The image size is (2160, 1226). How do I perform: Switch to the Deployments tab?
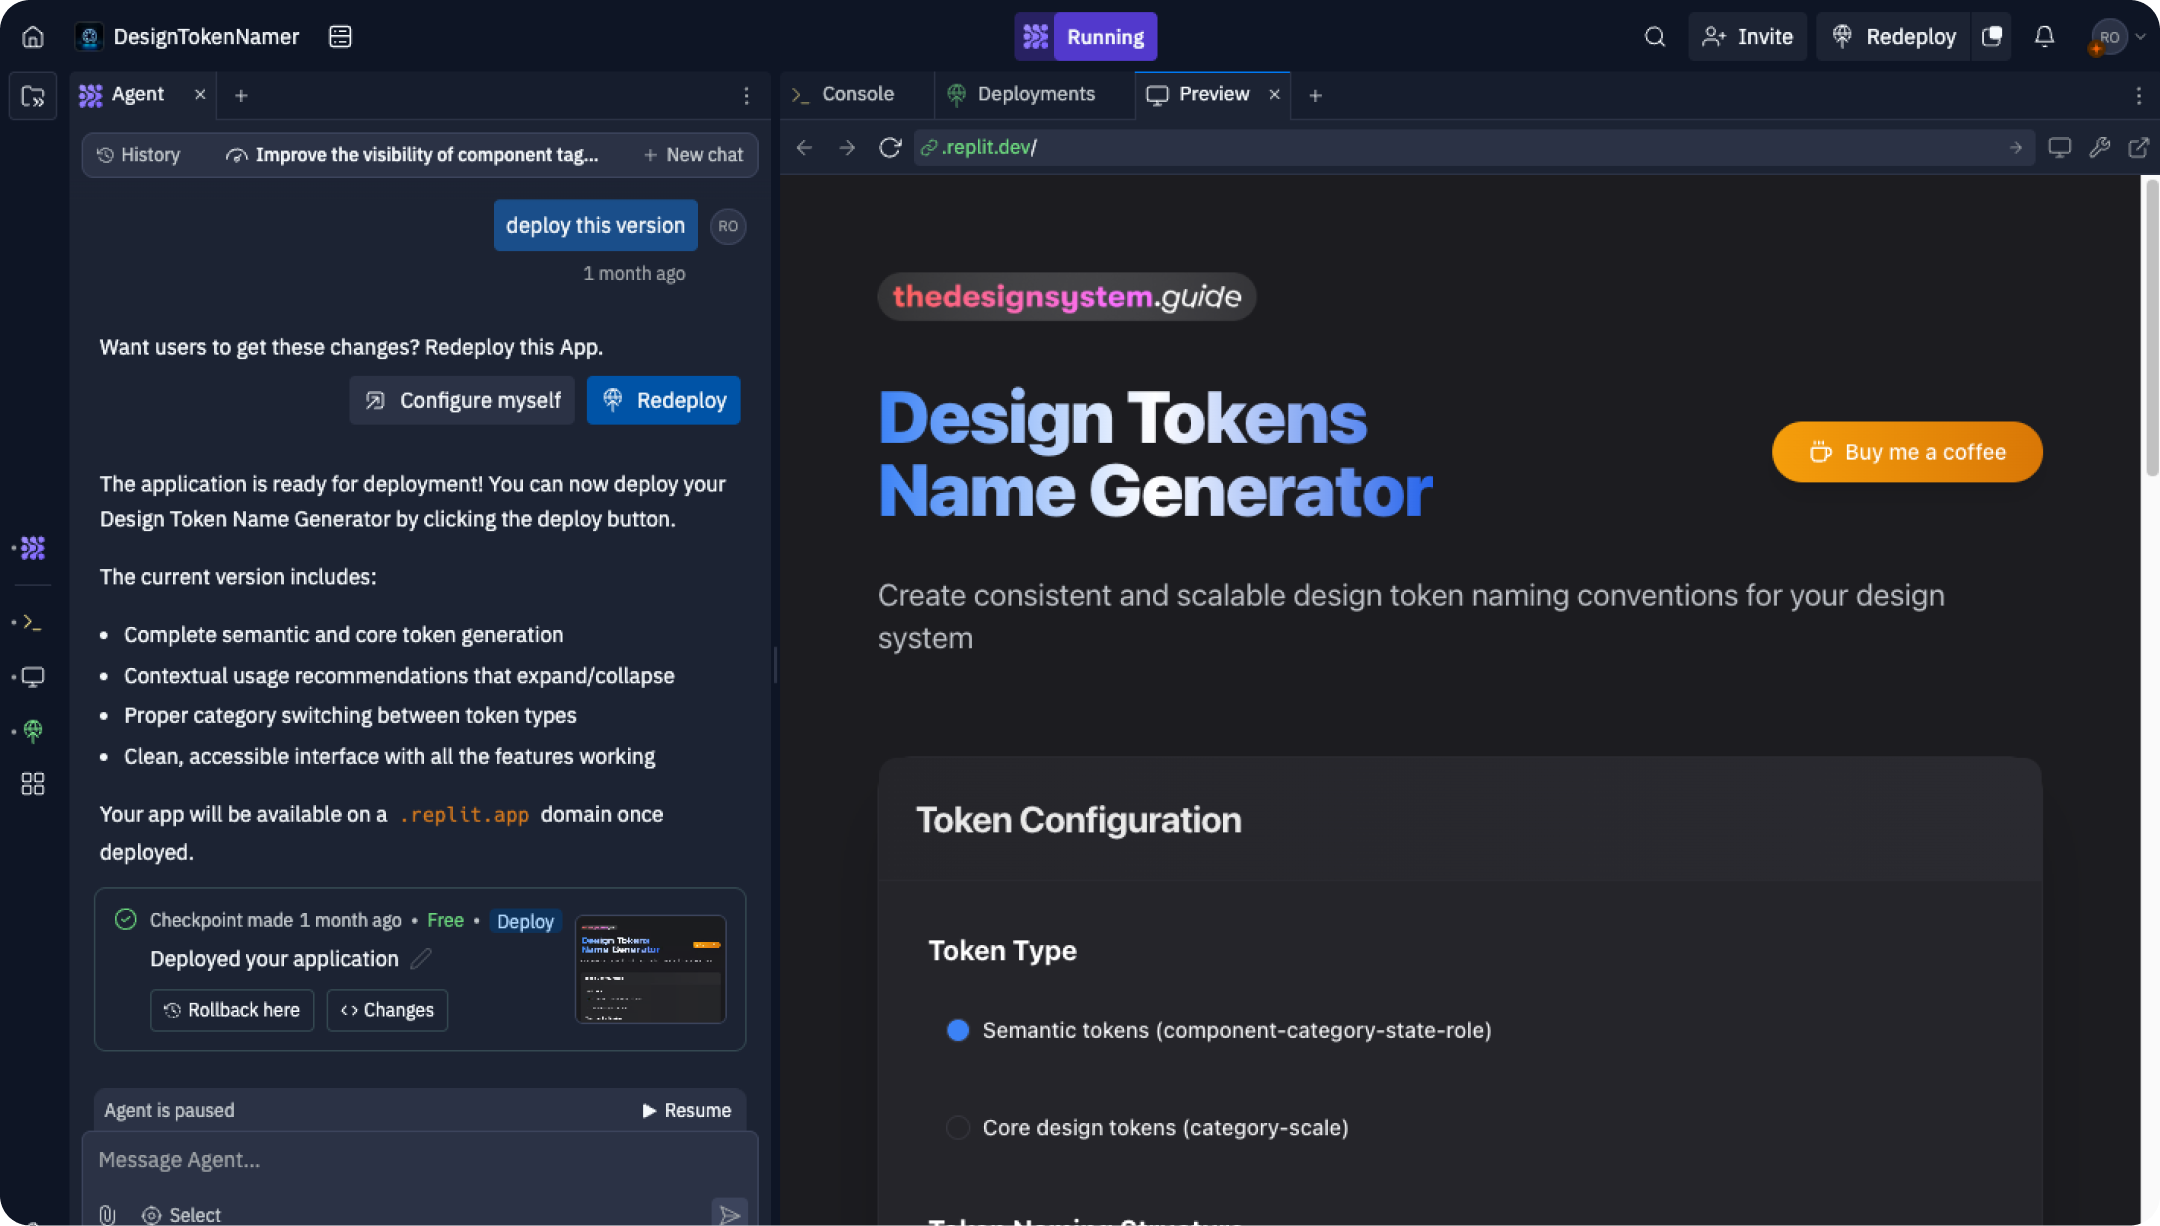pyautogui.click(x=1035, y=94)
